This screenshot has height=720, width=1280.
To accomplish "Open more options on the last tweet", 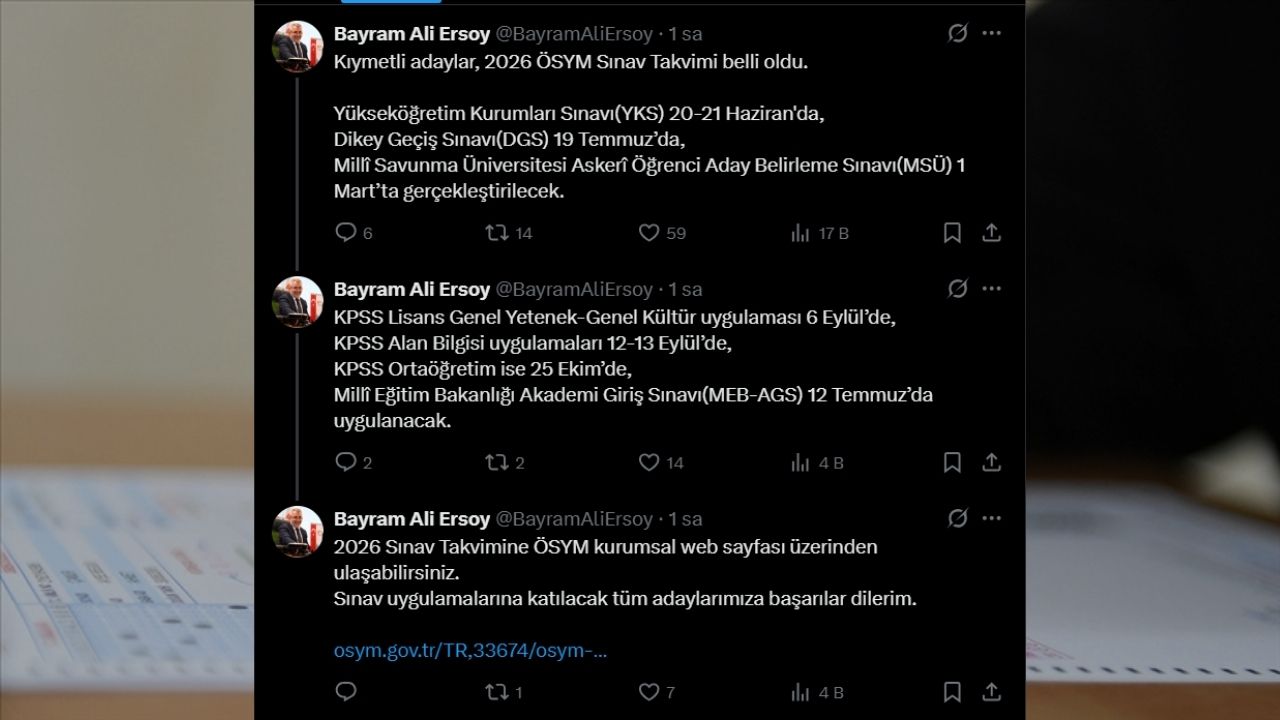I will tap(992, 518).
